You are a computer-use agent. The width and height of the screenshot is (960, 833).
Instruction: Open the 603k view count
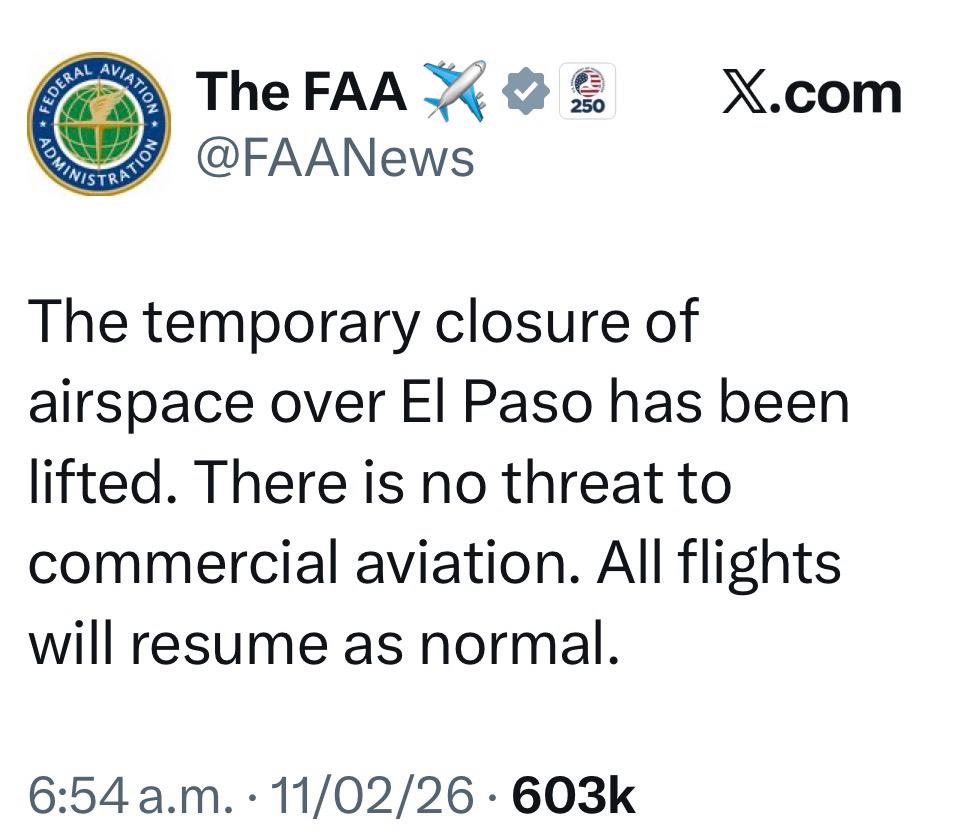pos(573,795)
